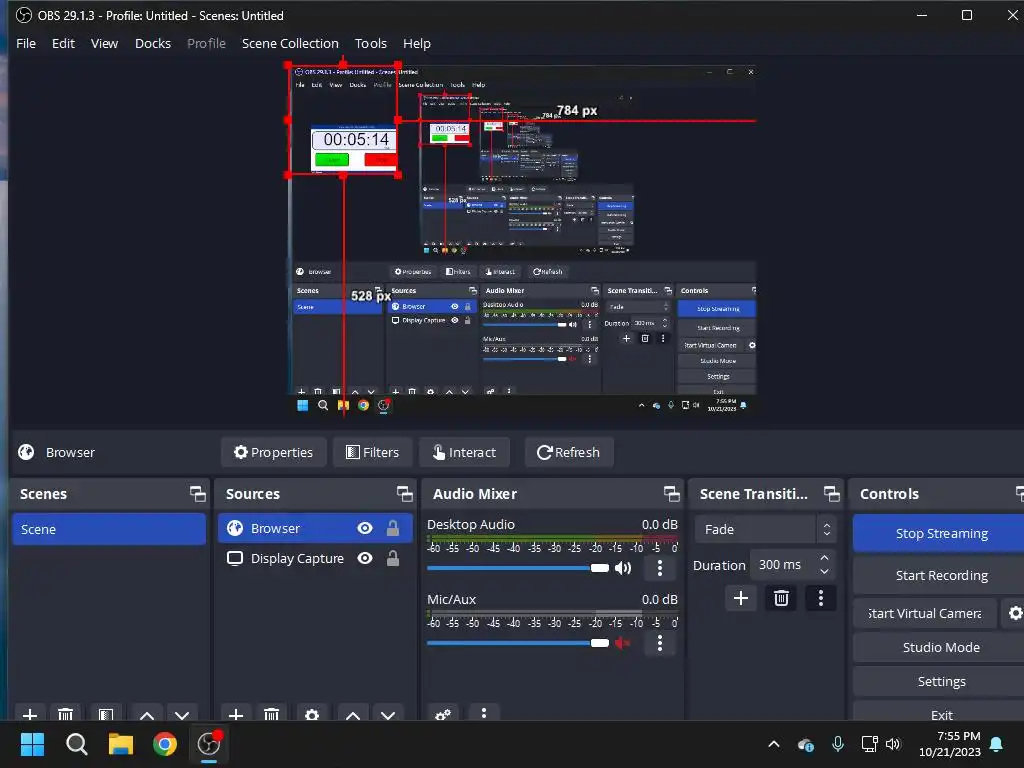This screenshot has width=1024, height=768.
Task: Open transition properties three-dot menu
Action: click(x=821, y=598)
